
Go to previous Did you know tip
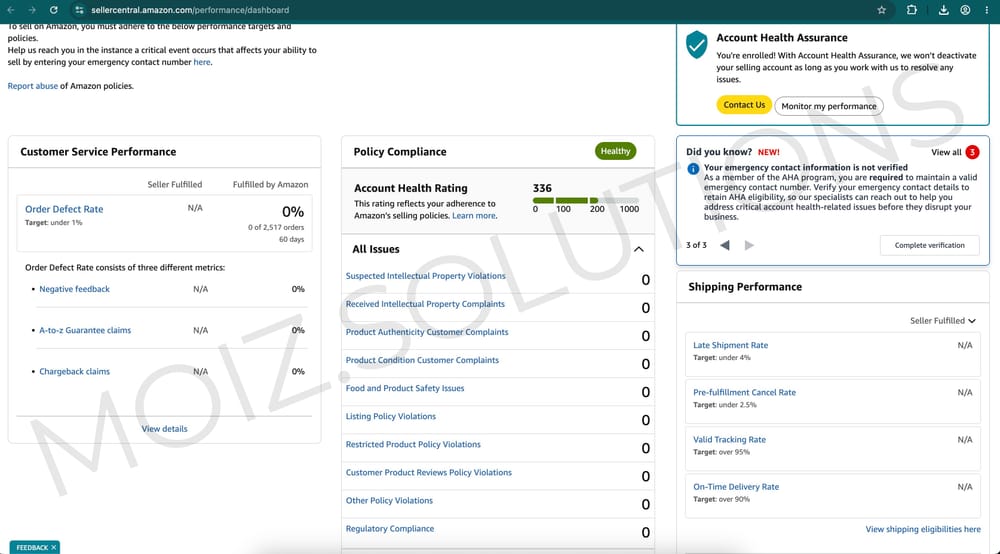(x=724, y=245)
